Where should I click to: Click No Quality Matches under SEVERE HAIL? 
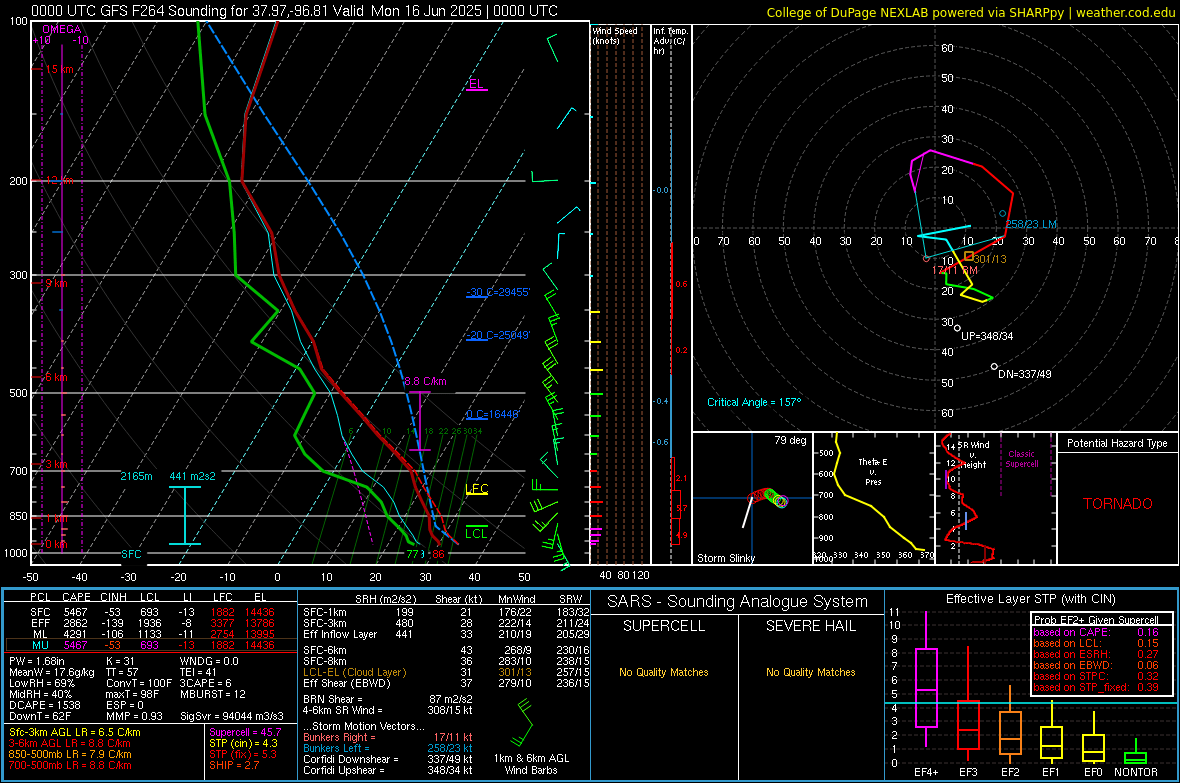tap(810, 672)
